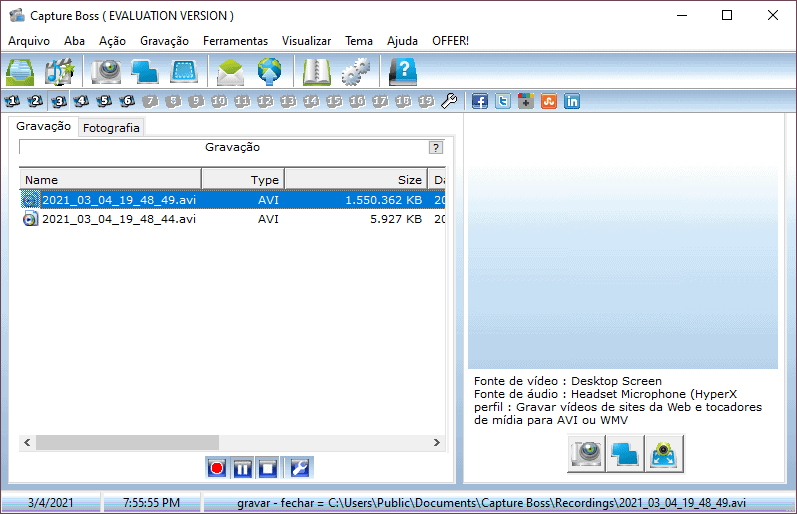Image resolution: width=797 pixels, height=514 pixels.
Task: Click the media clapperboard music icon
Action: pyautogui.click(x=59, y=71)
